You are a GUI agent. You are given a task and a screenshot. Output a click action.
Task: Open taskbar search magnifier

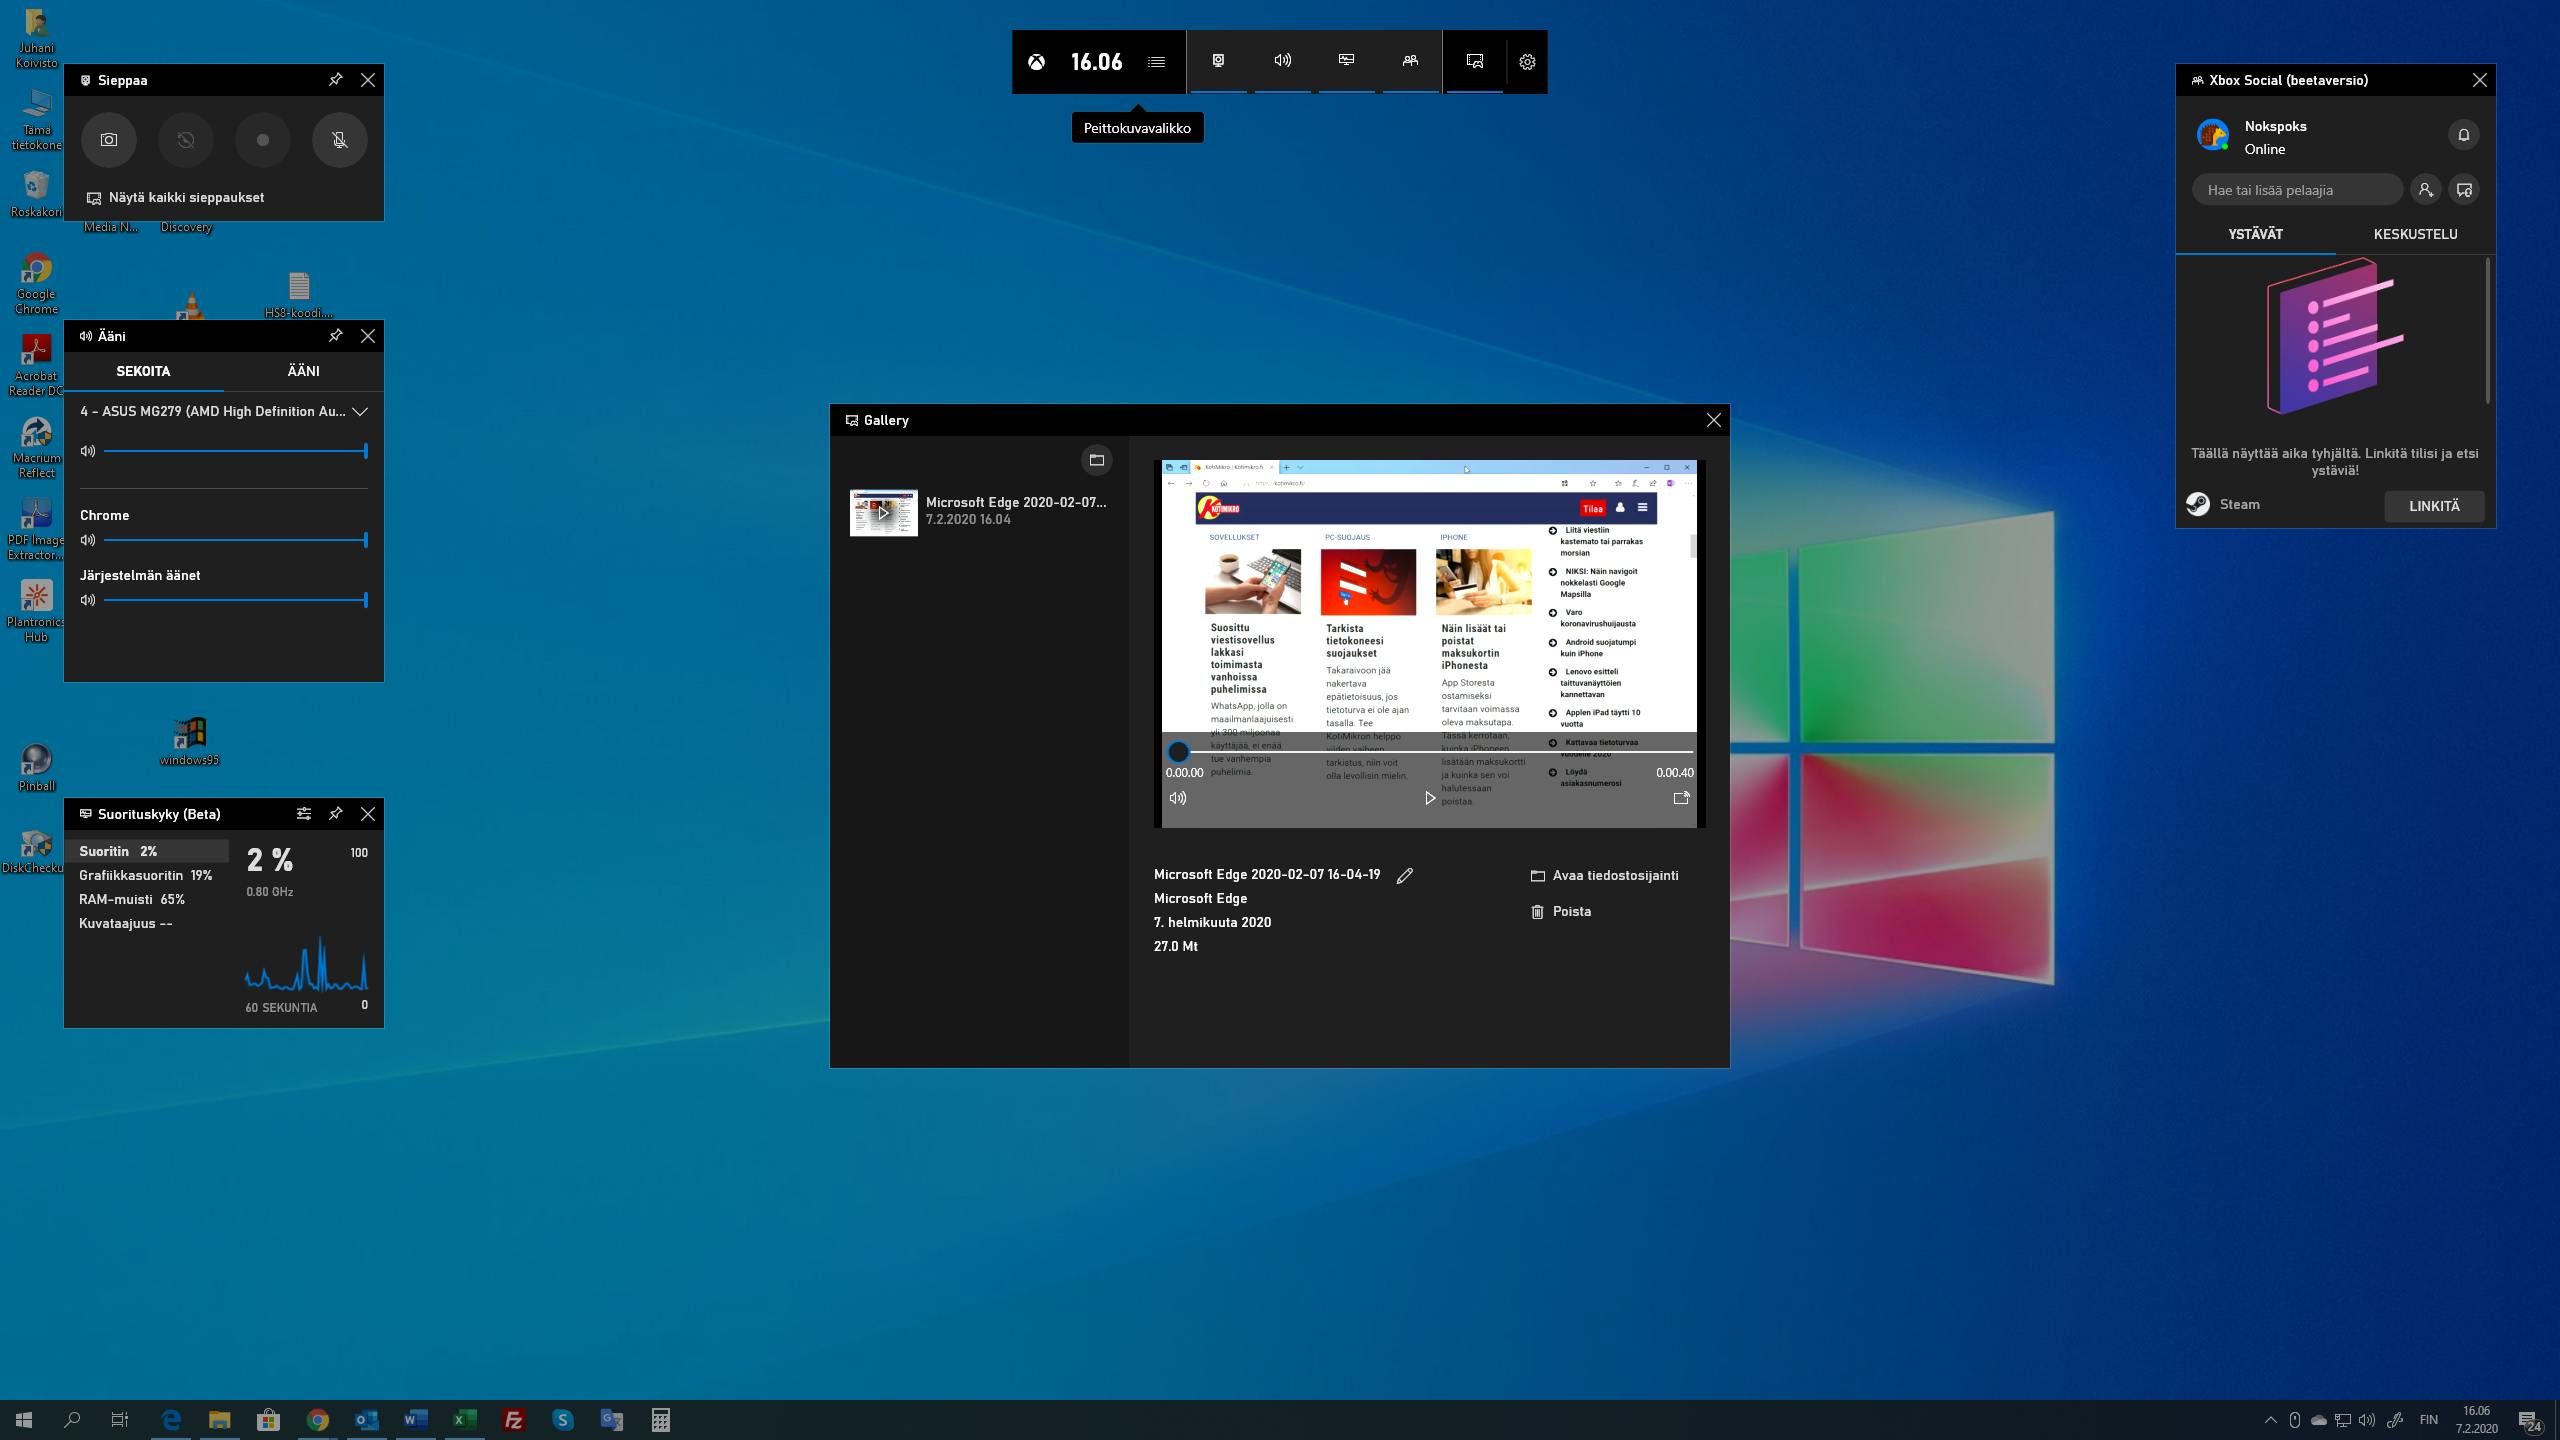pyautogui.click(x=72, y=1420)
